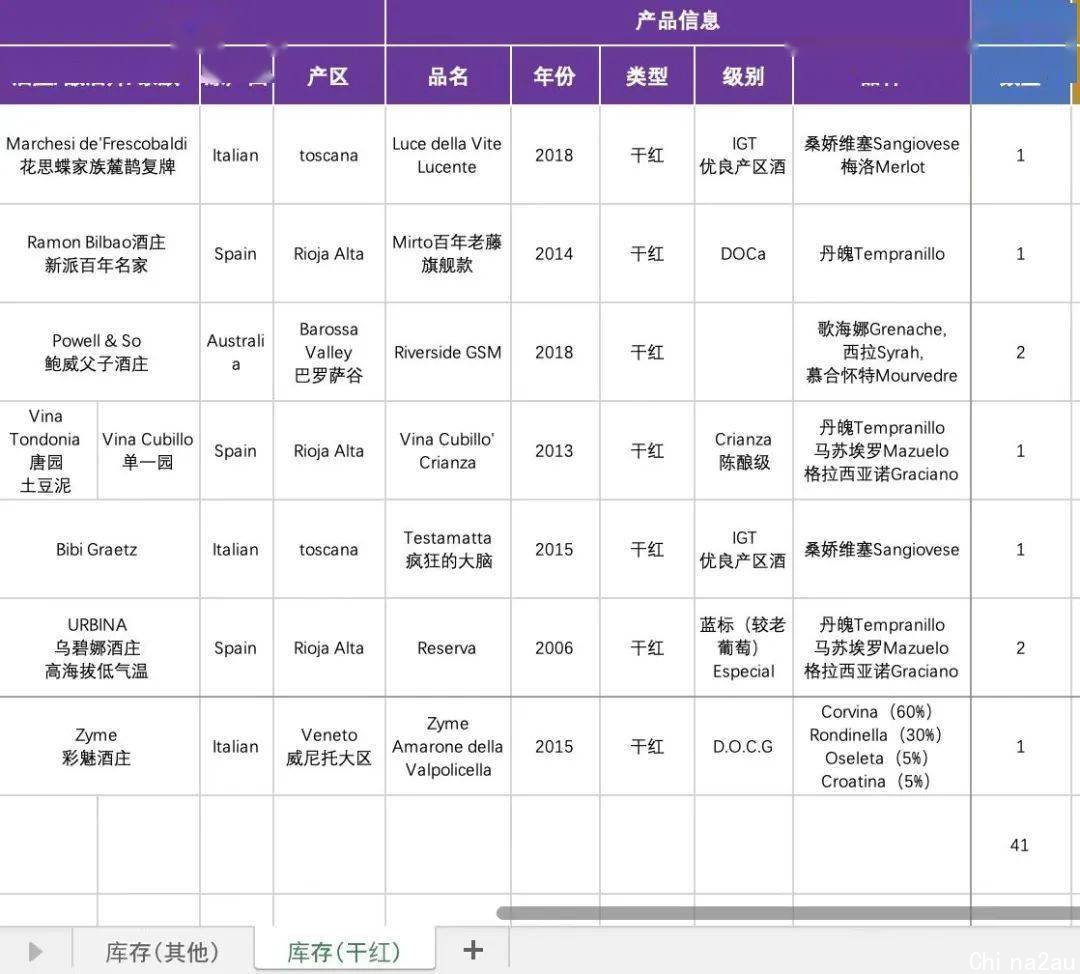Select Rioja Alta in the URBINA row
Image resolution: width=1080 pixels, height=974 pixels.
(x=329, y=647)
